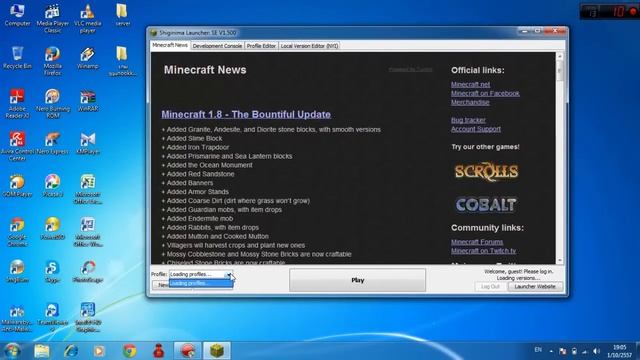
Task: Open Minecraft 1.8 Bountiful Update headline link
Action: (x=246, y=114)
